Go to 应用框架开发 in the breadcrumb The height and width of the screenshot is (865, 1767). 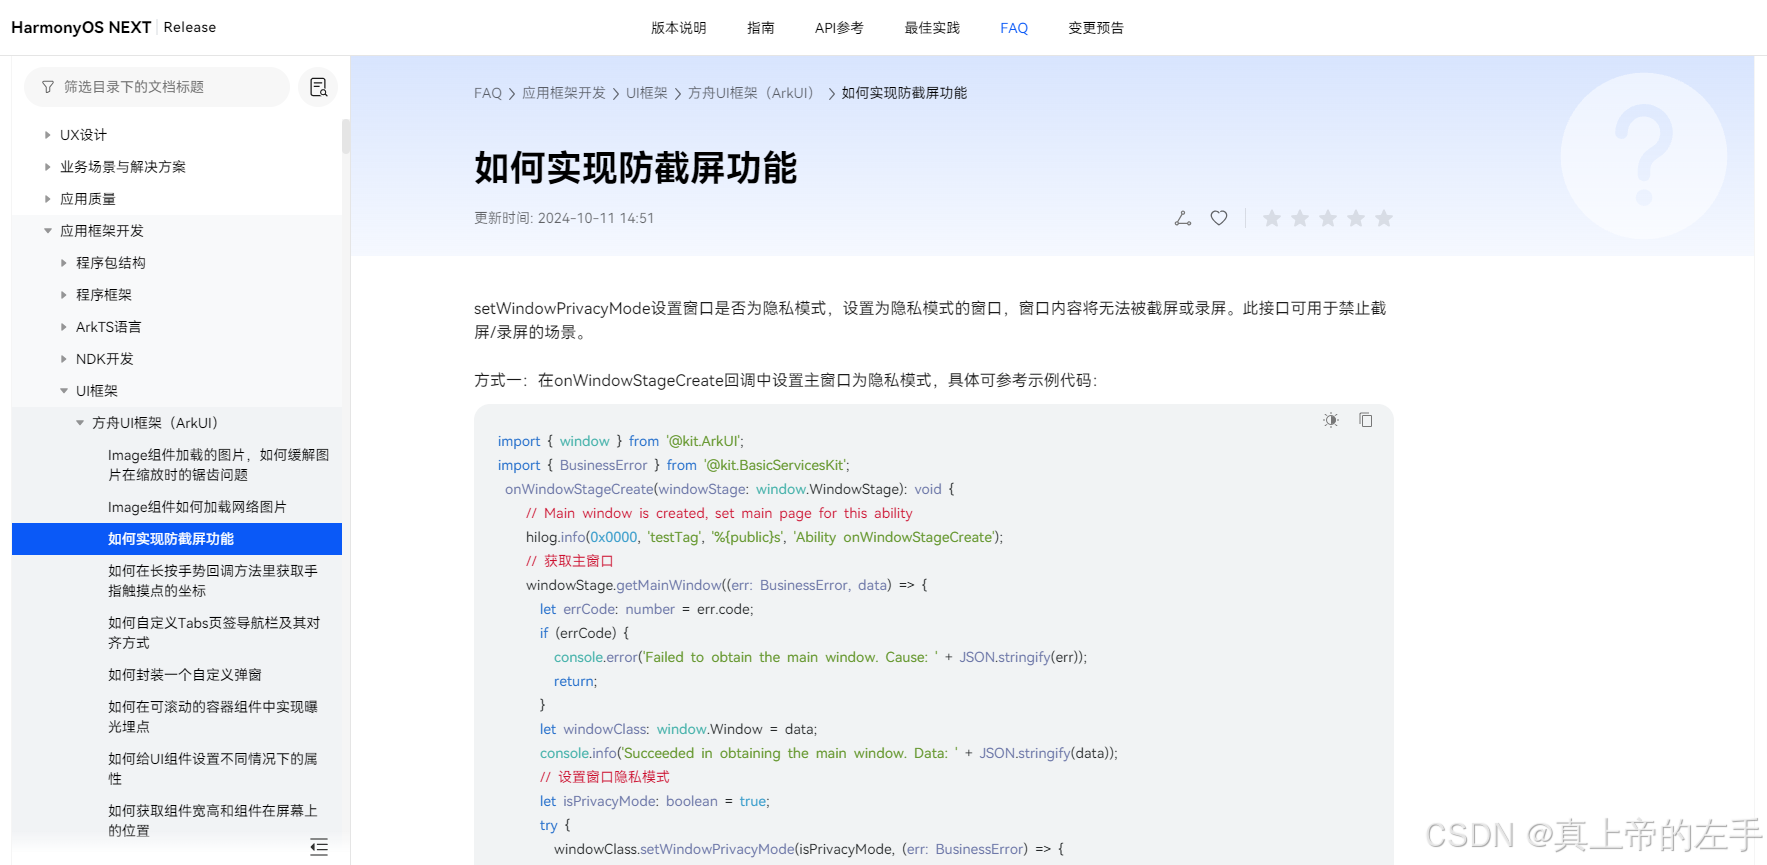point(564,93)
